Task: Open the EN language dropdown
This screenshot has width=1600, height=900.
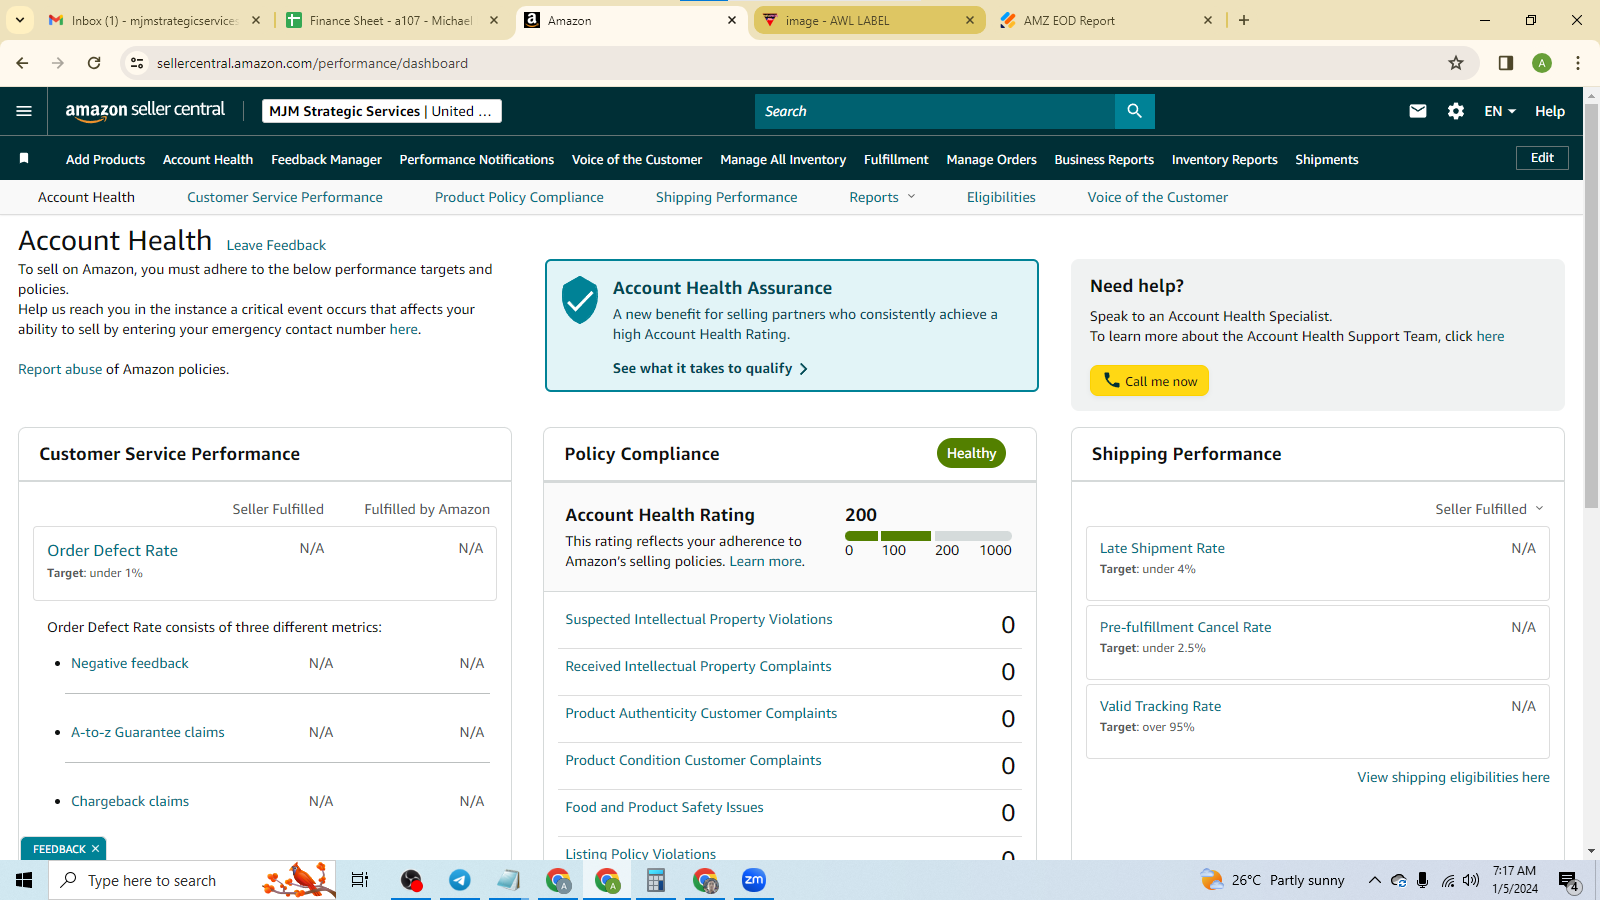Action: (x=1500, y=111)
